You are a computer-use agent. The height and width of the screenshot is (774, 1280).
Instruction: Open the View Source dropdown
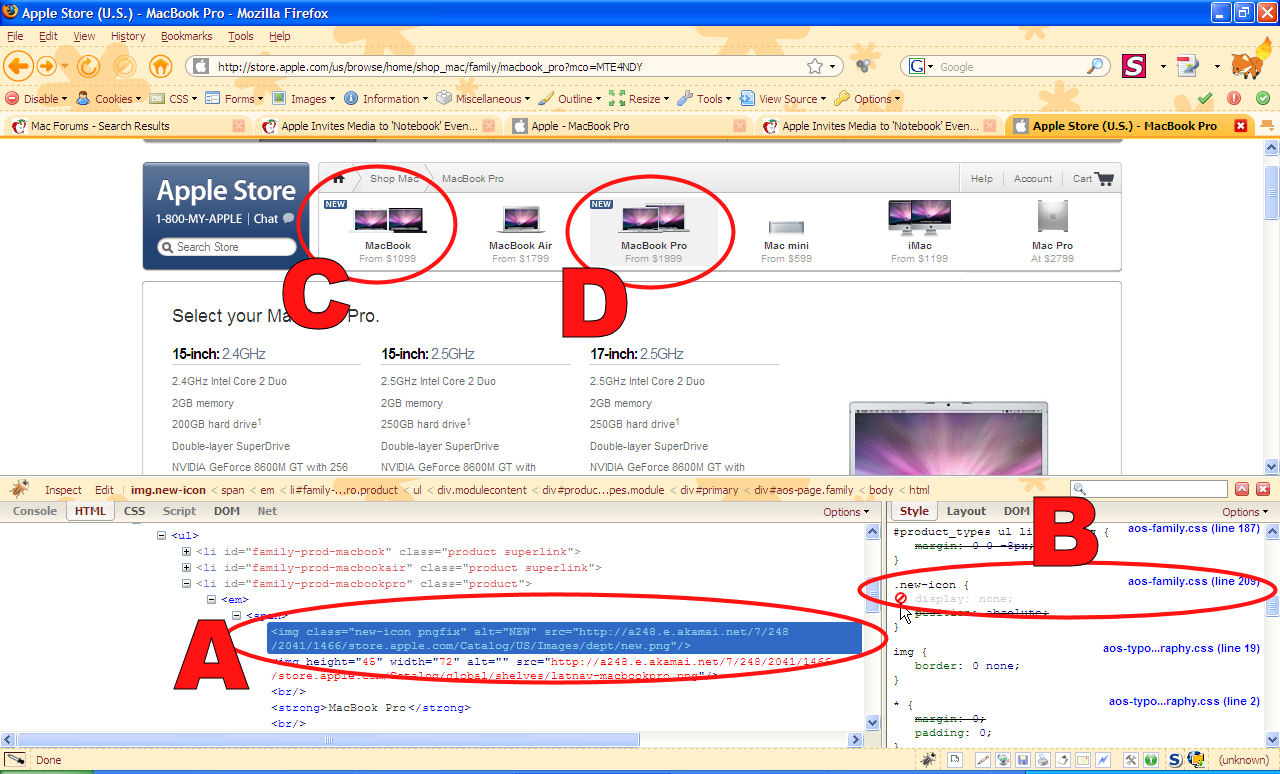783,98
